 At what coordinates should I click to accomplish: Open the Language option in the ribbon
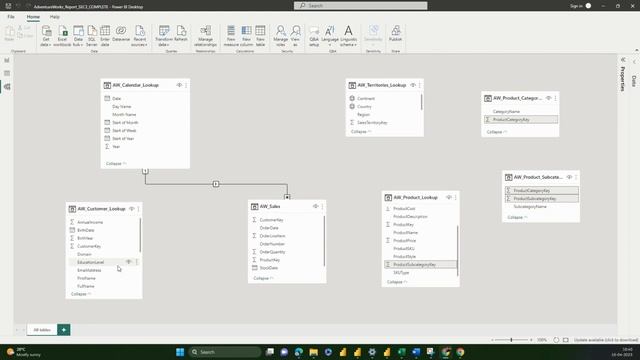330,36
